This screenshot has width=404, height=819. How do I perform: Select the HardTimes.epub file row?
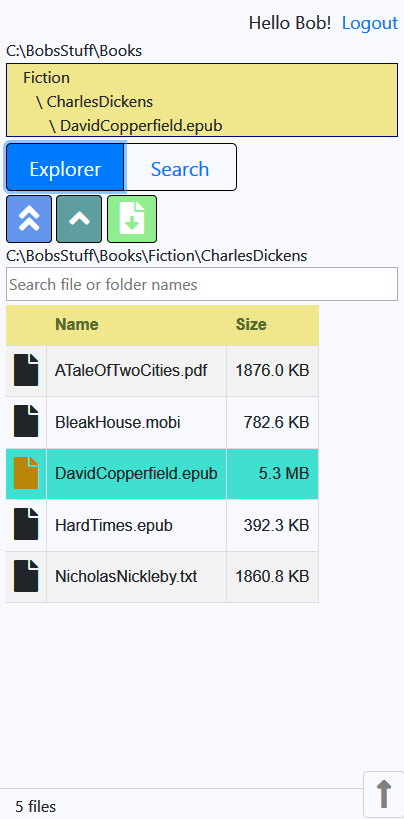[162, 525]
